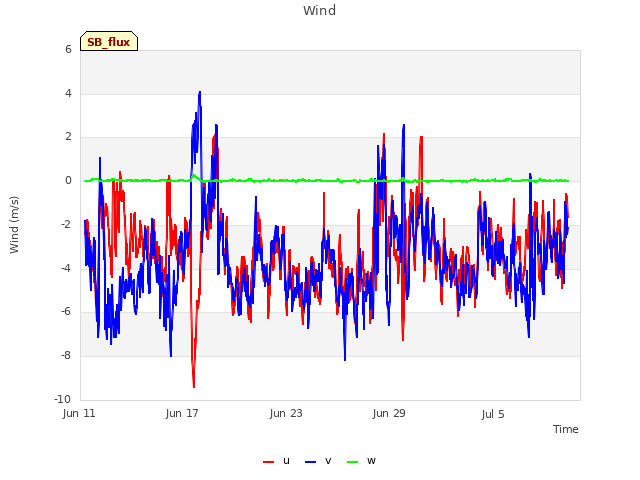This screenshot has width=640, height=480.
Task: Click the y-axis tick label 0
Action: click(x=68, y=180)
